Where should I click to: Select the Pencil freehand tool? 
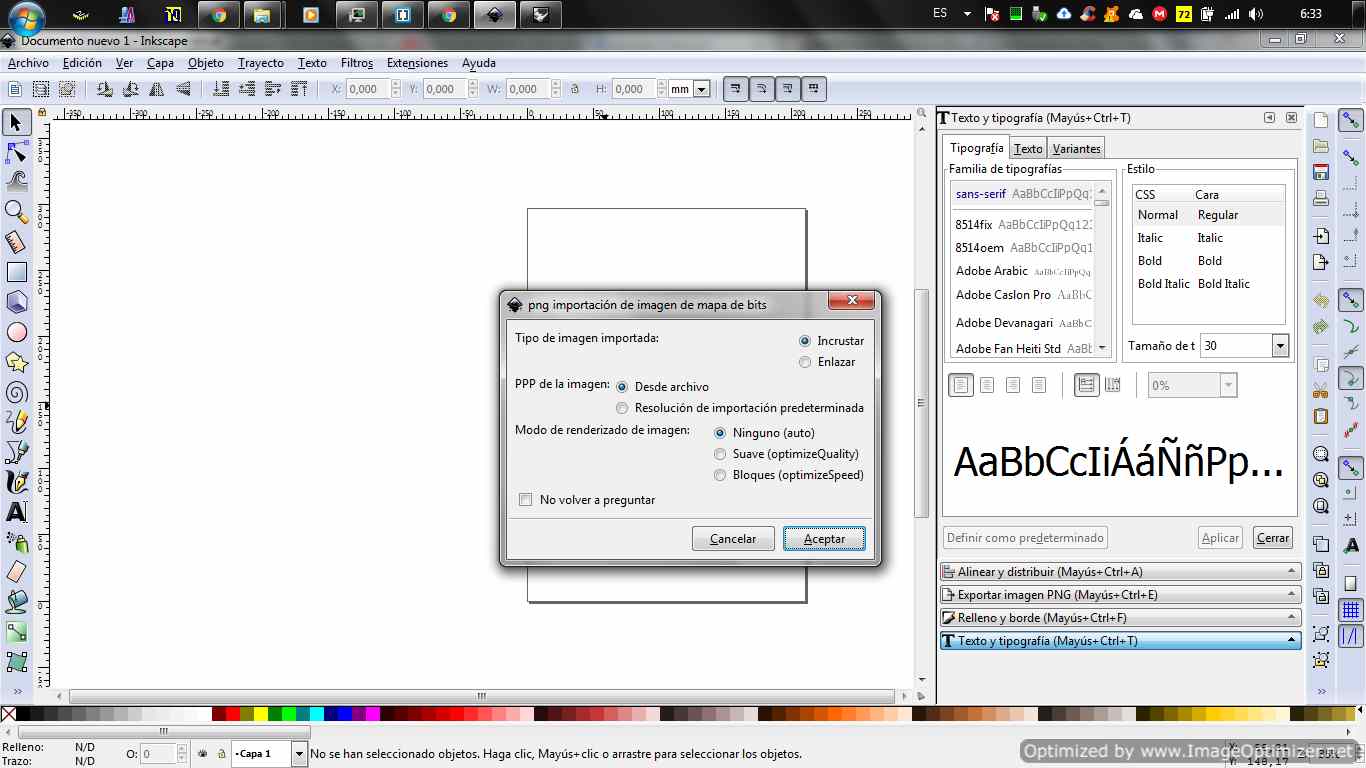coord(16,422)
